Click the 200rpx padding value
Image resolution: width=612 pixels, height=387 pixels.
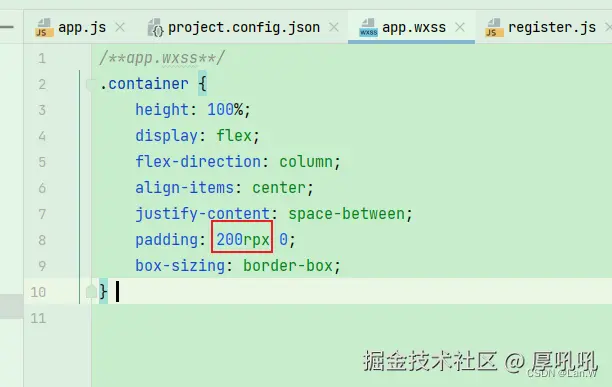coord(243,240)
